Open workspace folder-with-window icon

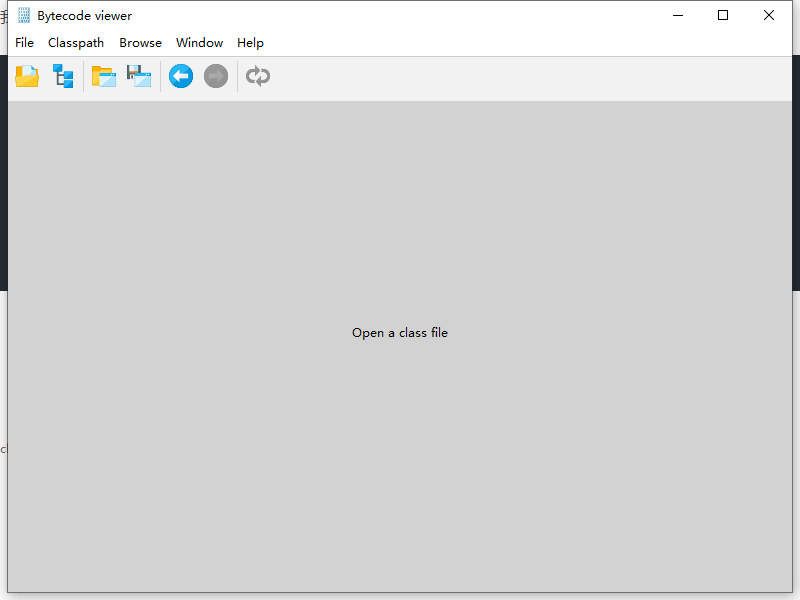104,77
